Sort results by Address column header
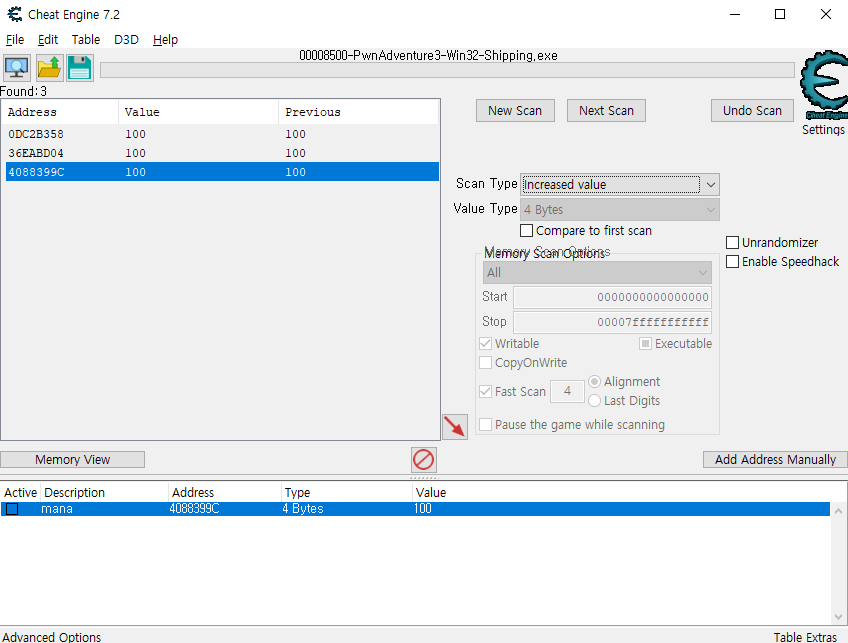 60,112
